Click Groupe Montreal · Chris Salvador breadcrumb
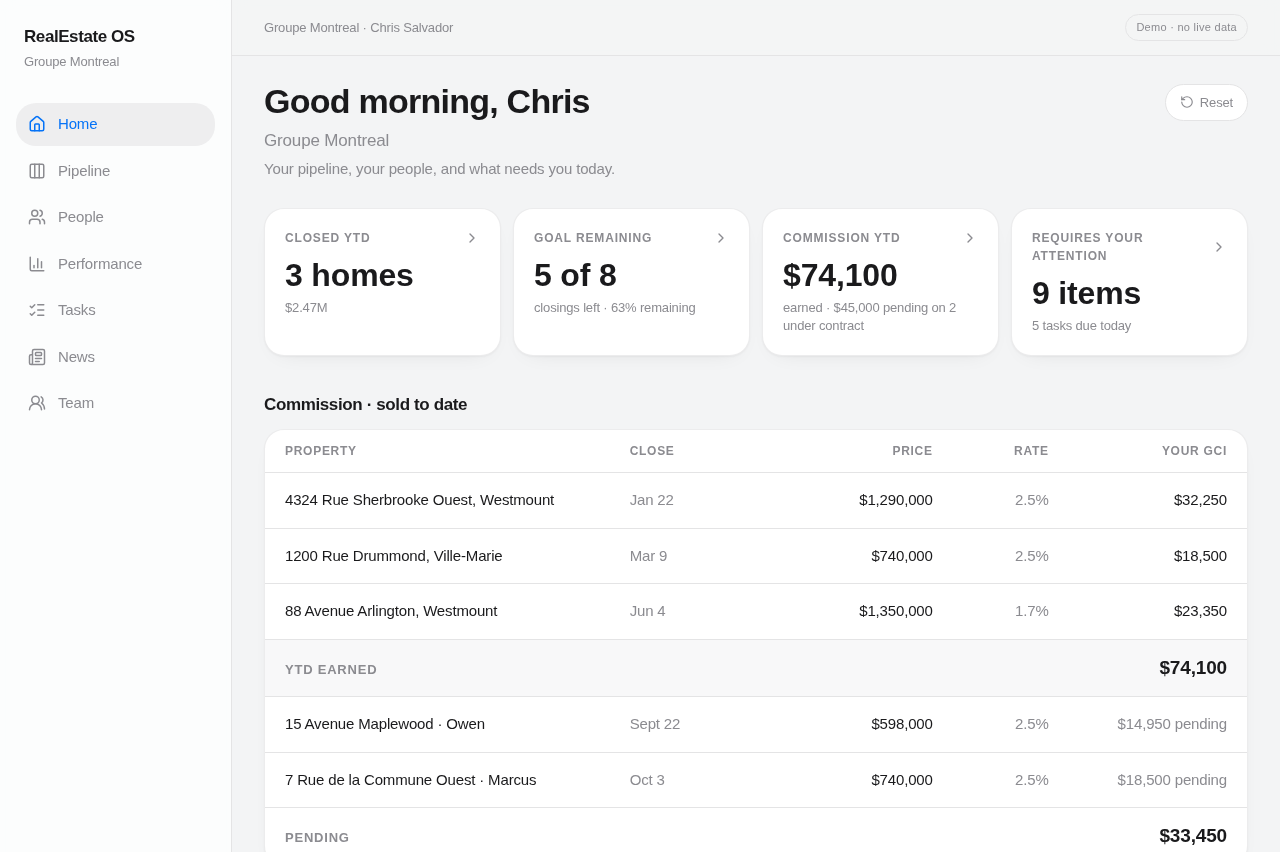The image size is (1280, 852). [x=358, y=27]
